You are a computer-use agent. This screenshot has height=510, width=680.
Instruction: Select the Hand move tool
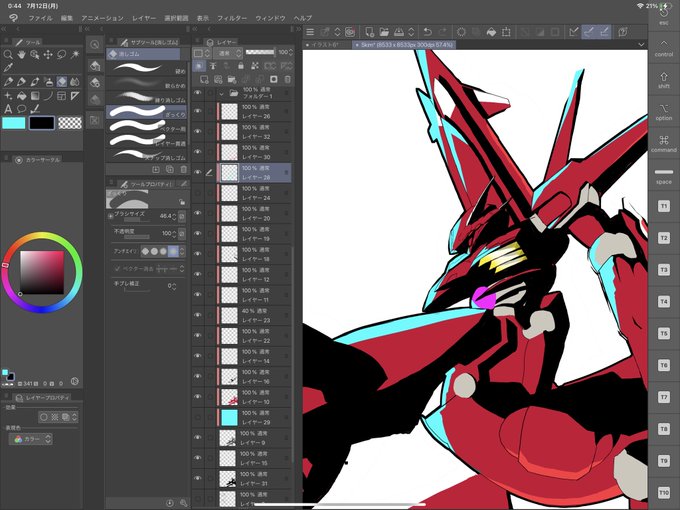click(21, 54)
